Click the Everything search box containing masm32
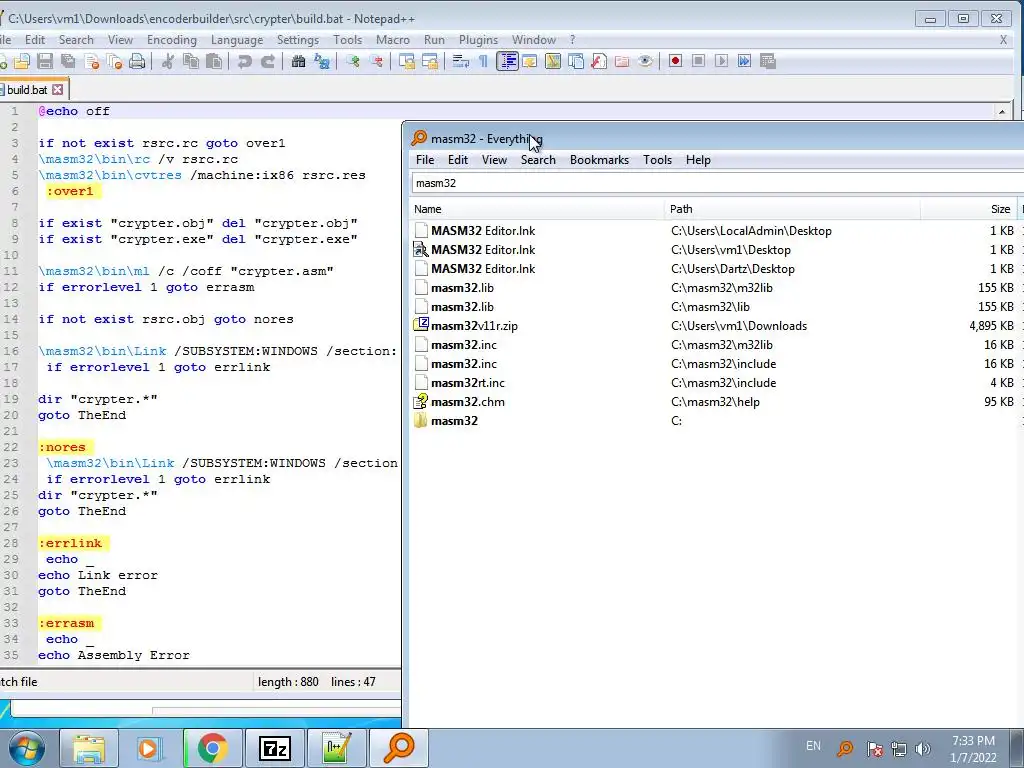The width and height of the screenshot is (1024, 768). 717,183
